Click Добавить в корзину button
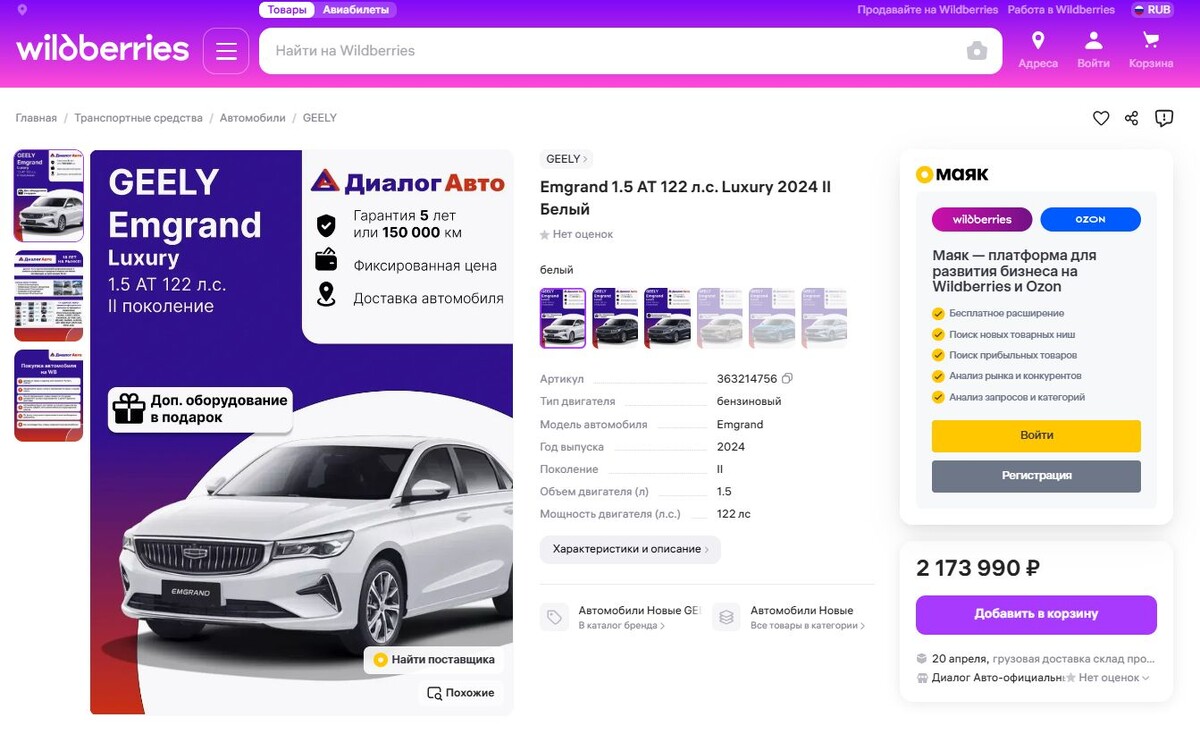 [x=1036, y=614]
